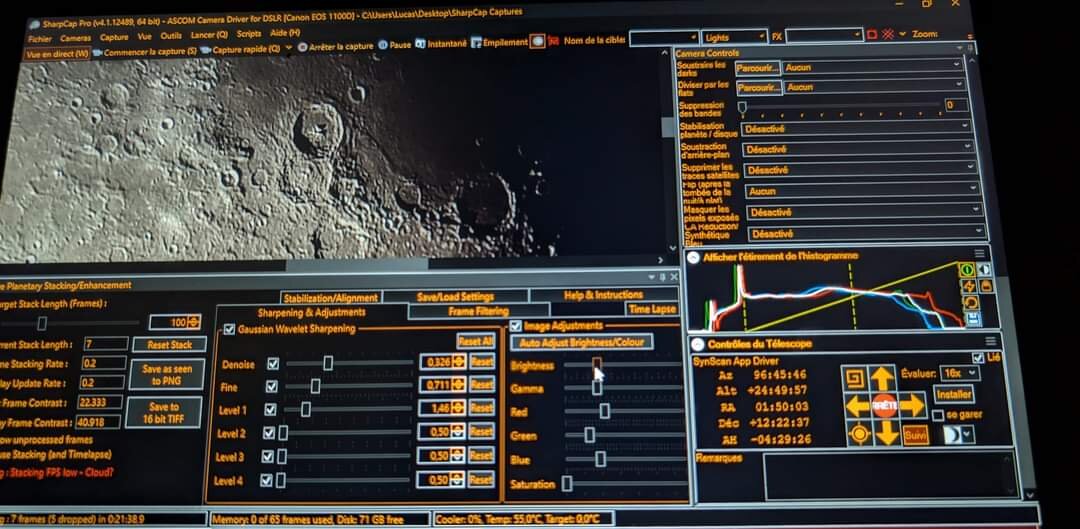Uncheck the Fine checkbox

point(272,386)
